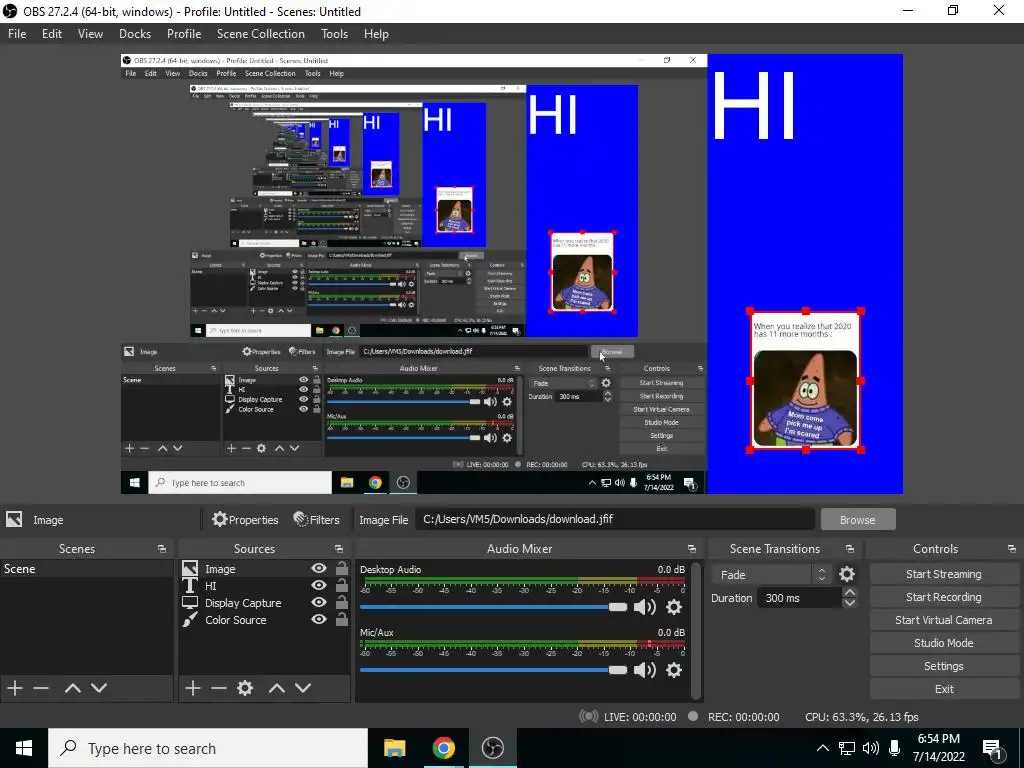
Task: Hide the HI text source eye
Action: (319, 586)
